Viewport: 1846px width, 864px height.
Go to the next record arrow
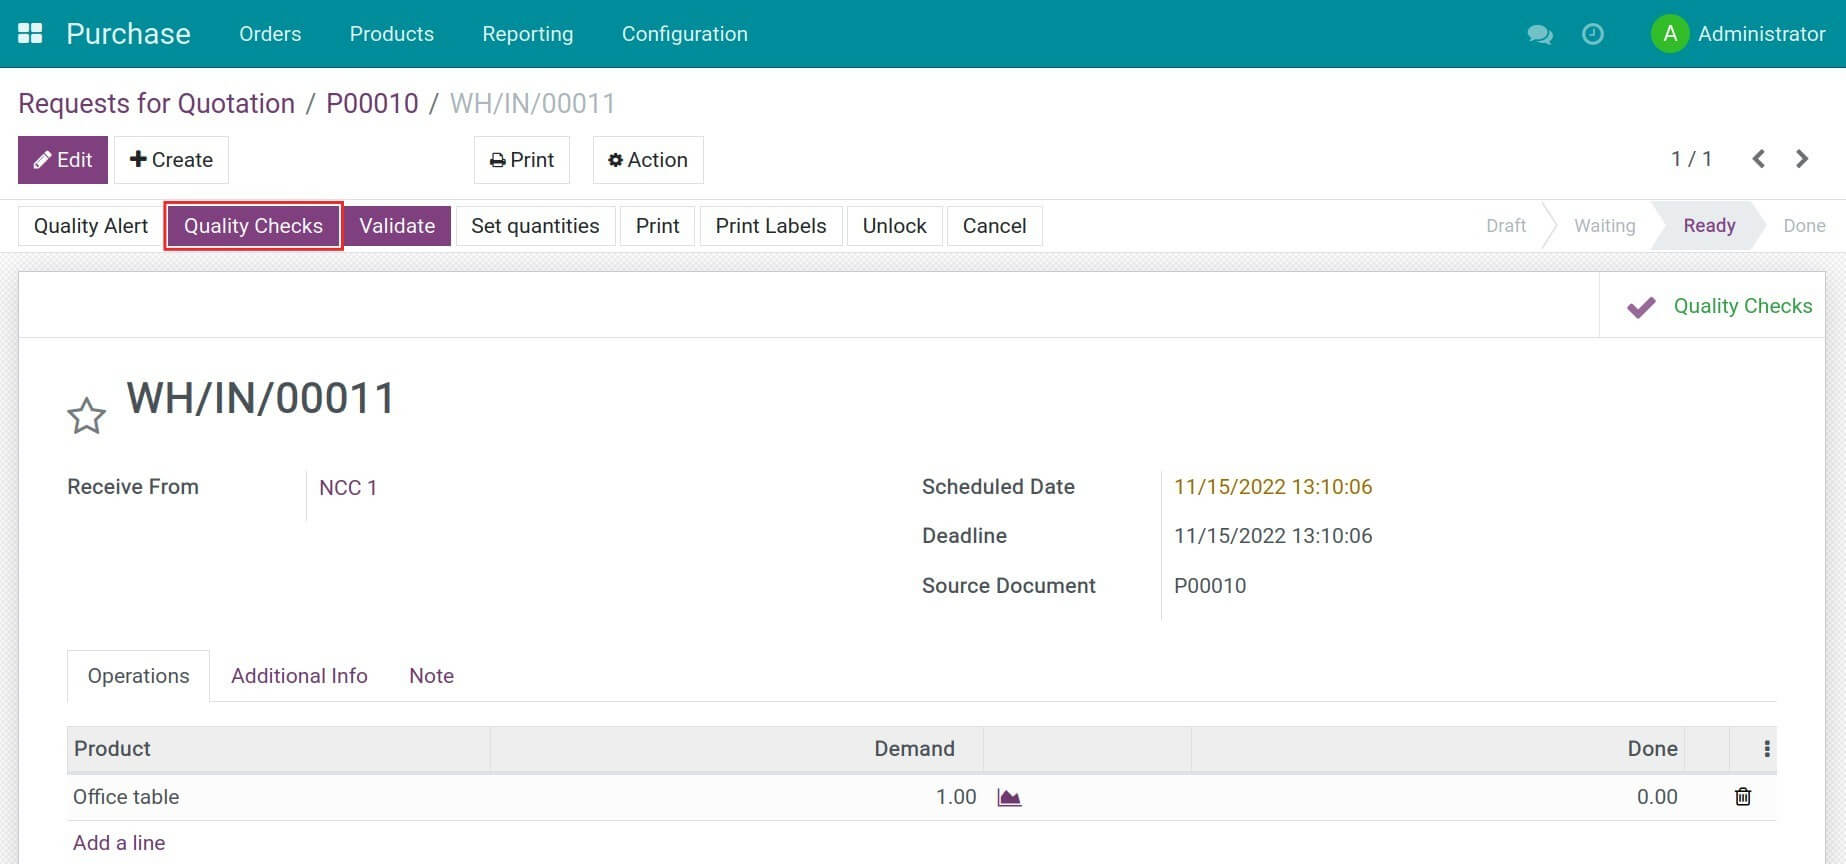pos(1802,159)
